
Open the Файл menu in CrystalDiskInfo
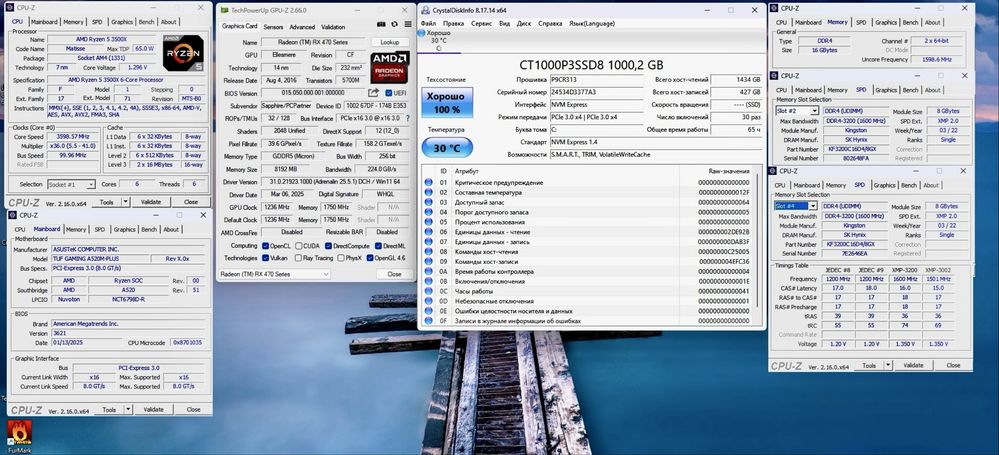click(428, 23)
